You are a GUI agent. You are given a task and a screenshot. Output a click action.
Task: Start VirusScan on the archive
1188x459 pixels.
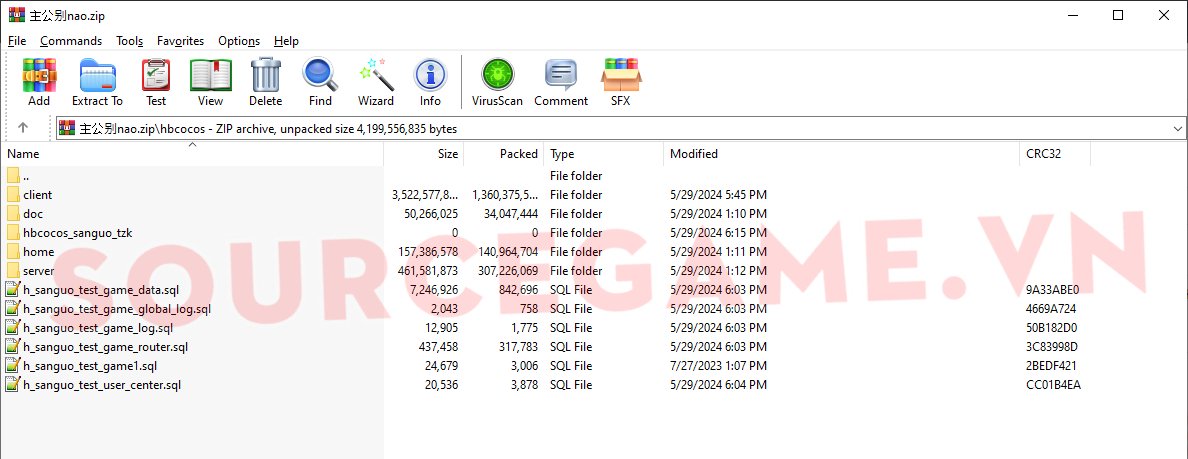tap(497, 82)
